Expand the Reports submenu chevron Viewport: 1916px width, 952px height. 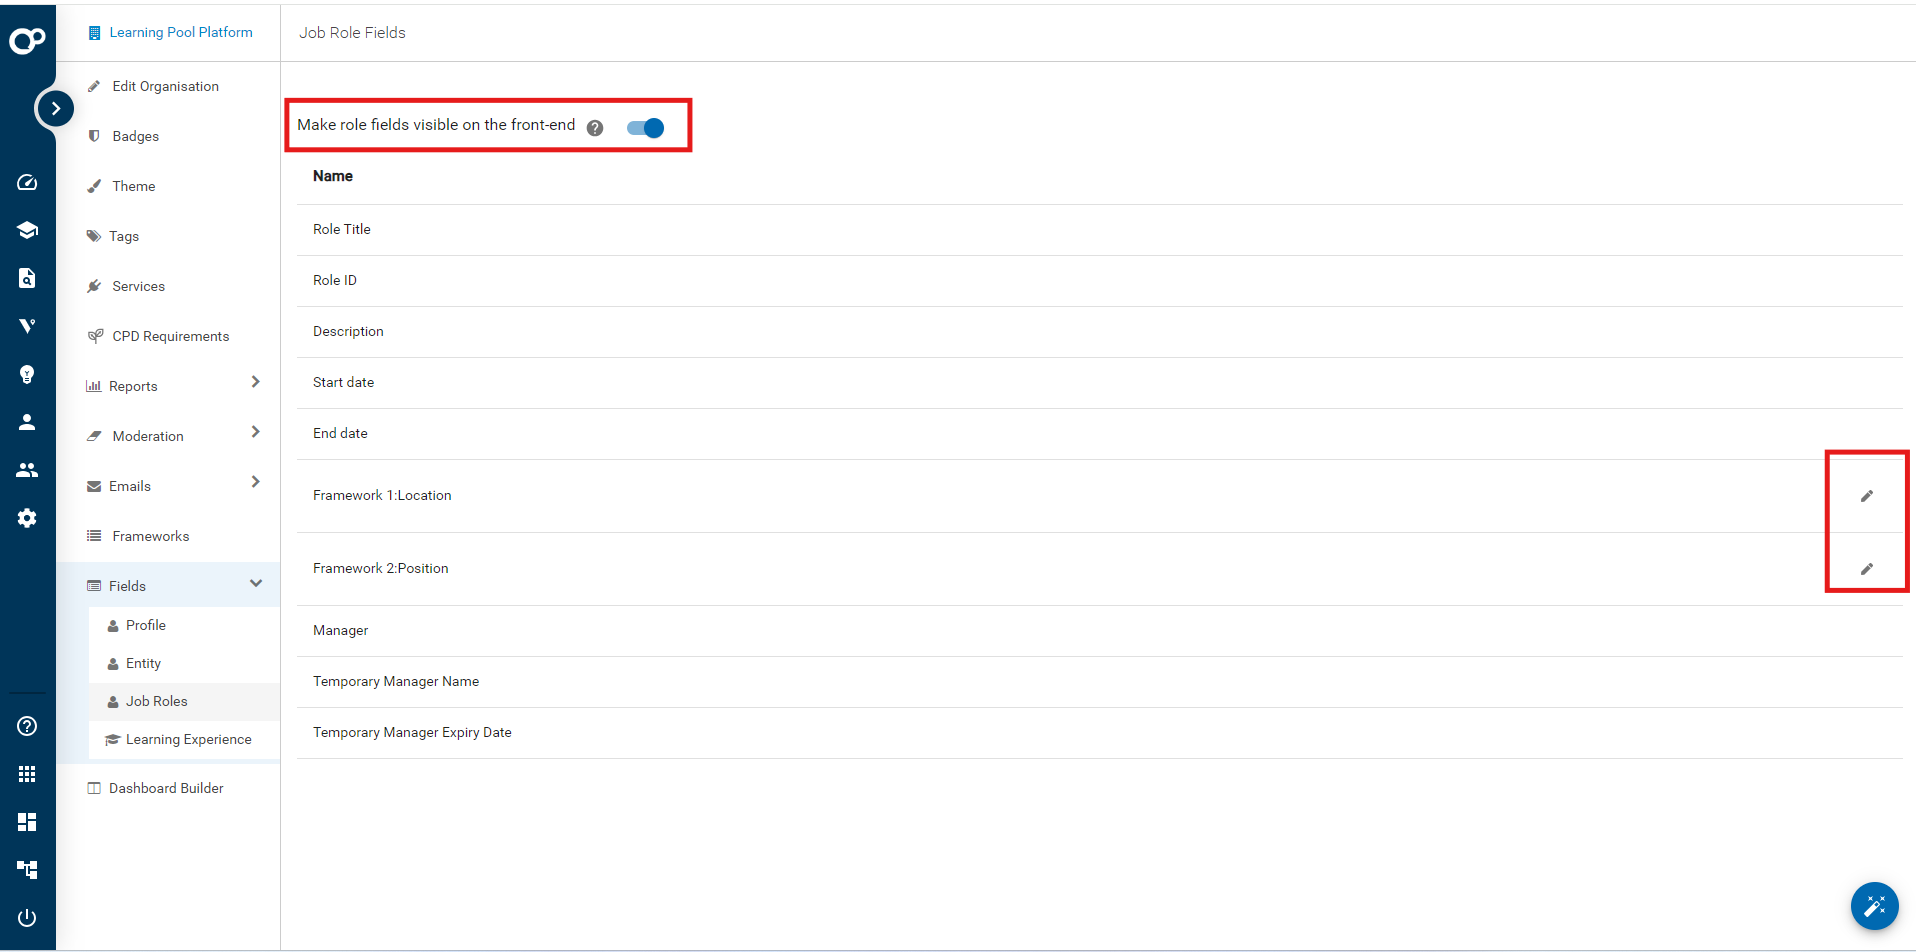click(x=256, y=382)
